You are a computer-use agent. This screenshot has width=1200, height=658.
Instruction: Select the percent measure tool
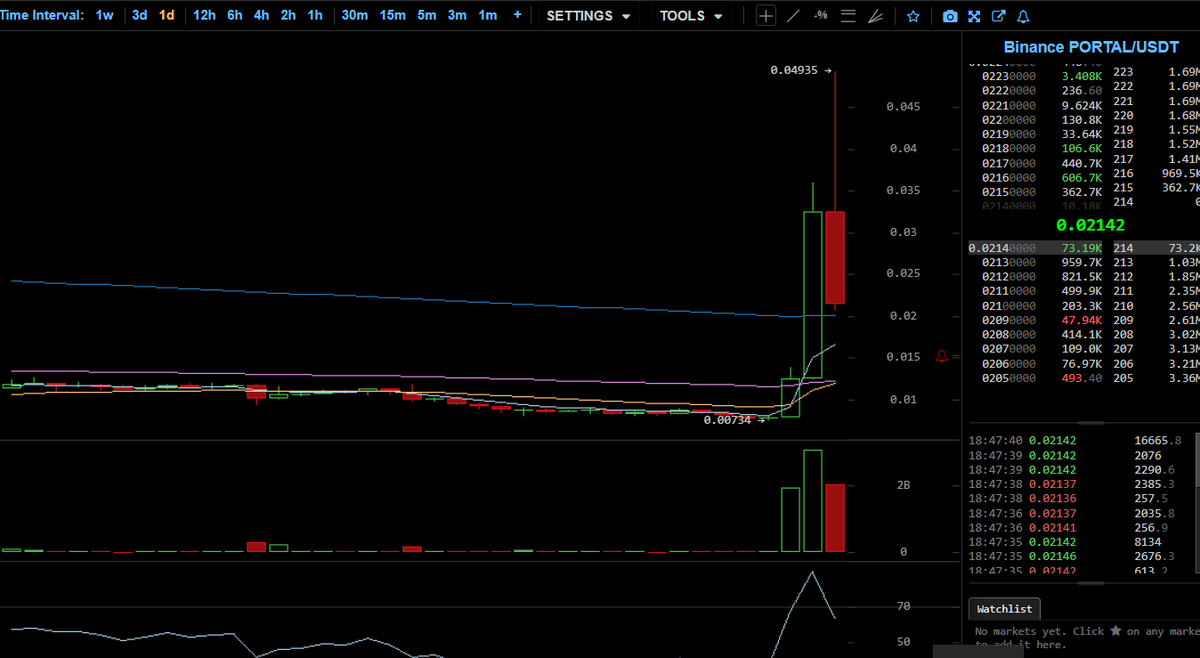820,16
